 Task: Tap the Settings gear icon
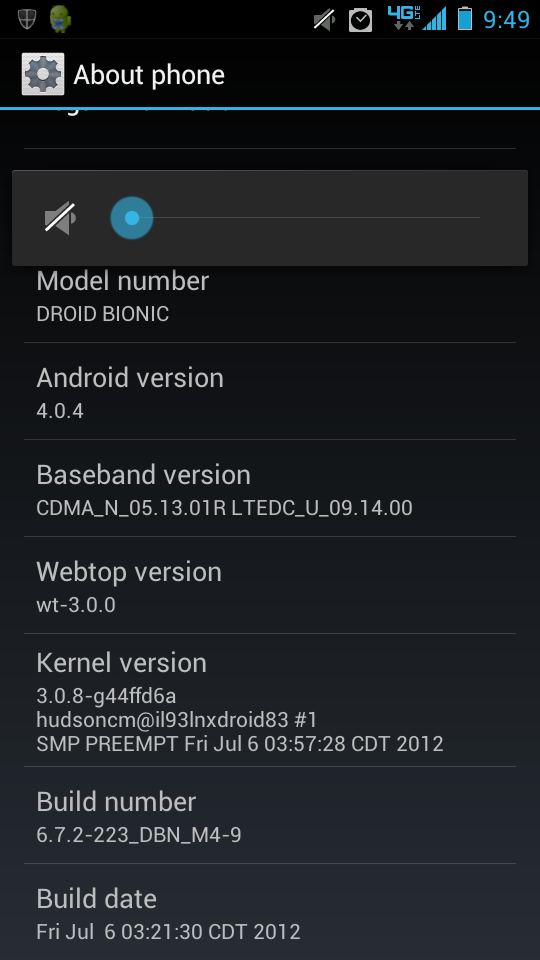43,74
